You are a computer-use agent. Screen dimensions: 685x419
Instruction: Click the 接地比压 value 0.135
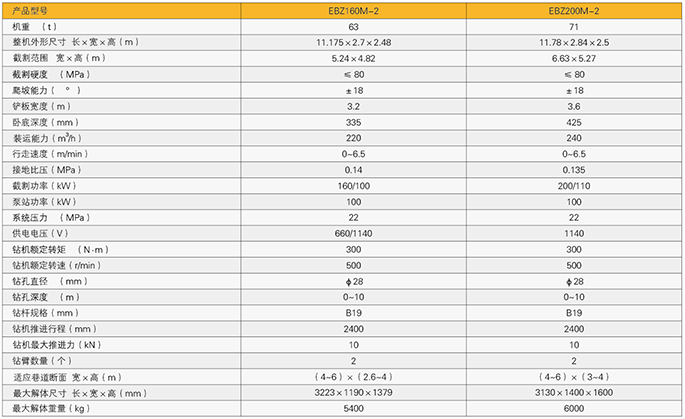point(574,169)
